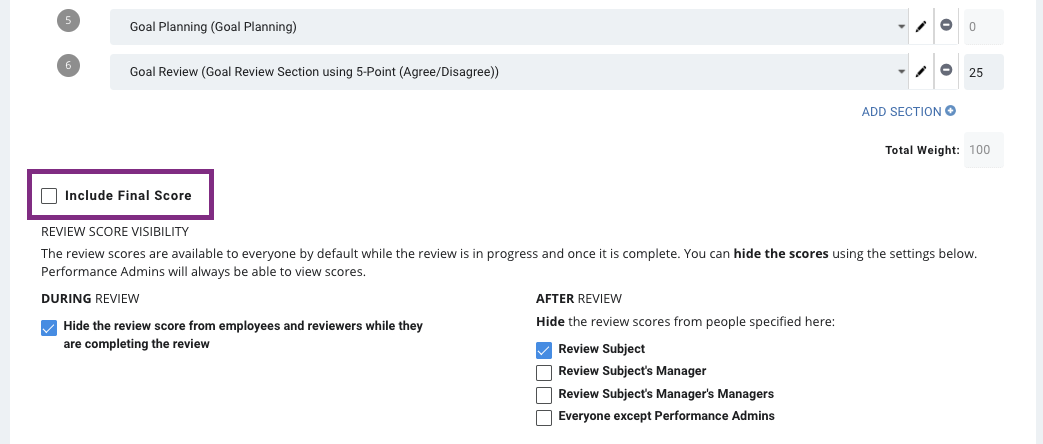
Task: Remove the Goal Review section with minus icon
Action: (x=946, y=71)
